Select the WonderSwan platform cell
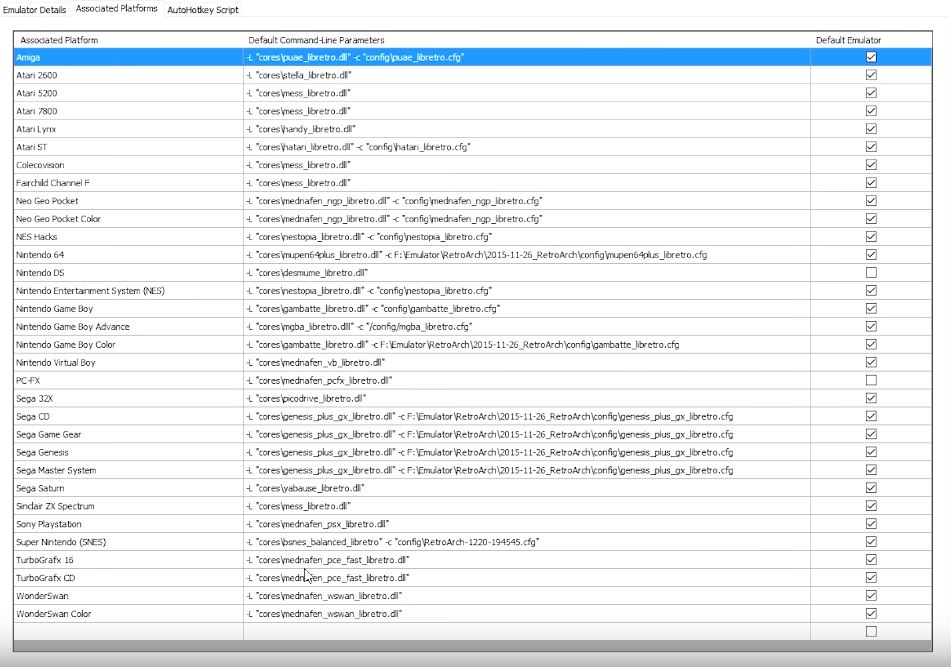 pos(128,595)
